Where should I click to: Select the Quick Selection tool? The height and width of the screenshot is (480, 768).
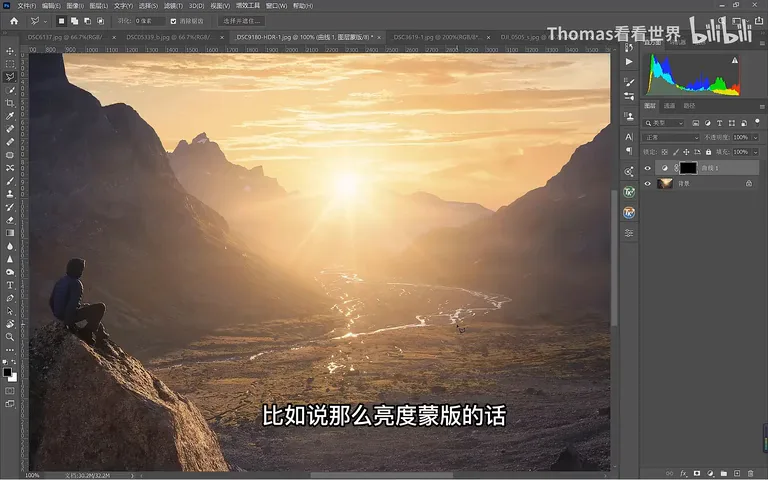tap(10, 90)
